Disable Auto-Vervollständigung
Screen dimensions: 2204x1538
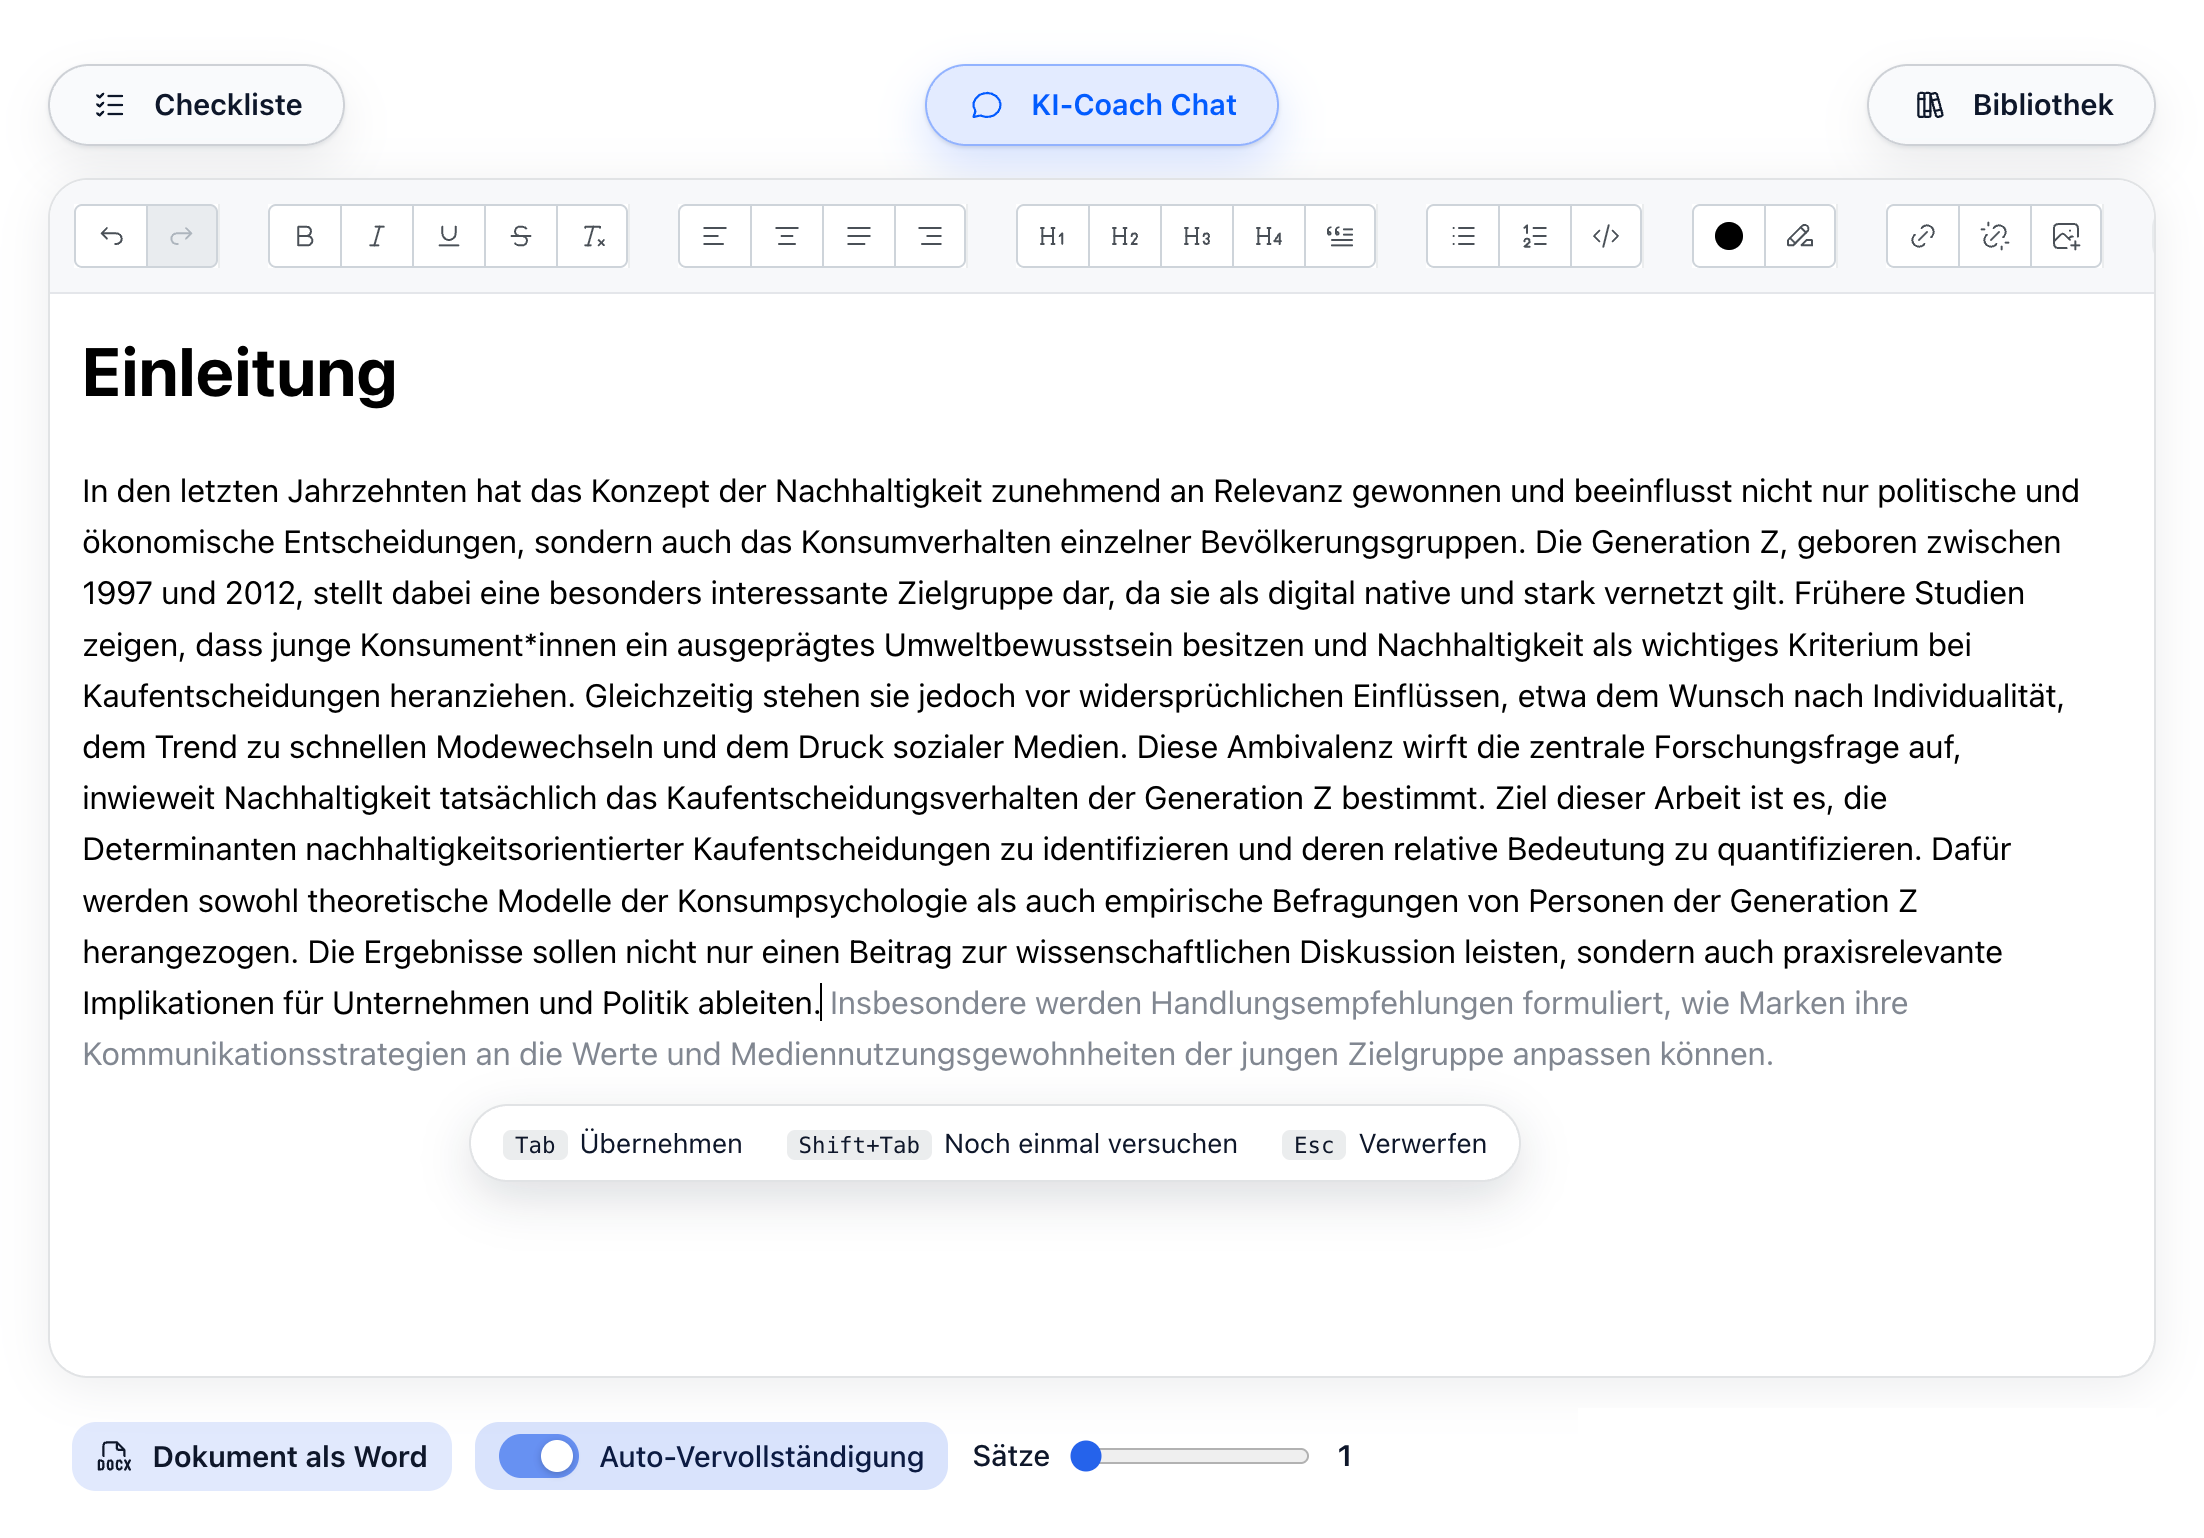(x=538, y=1456)
